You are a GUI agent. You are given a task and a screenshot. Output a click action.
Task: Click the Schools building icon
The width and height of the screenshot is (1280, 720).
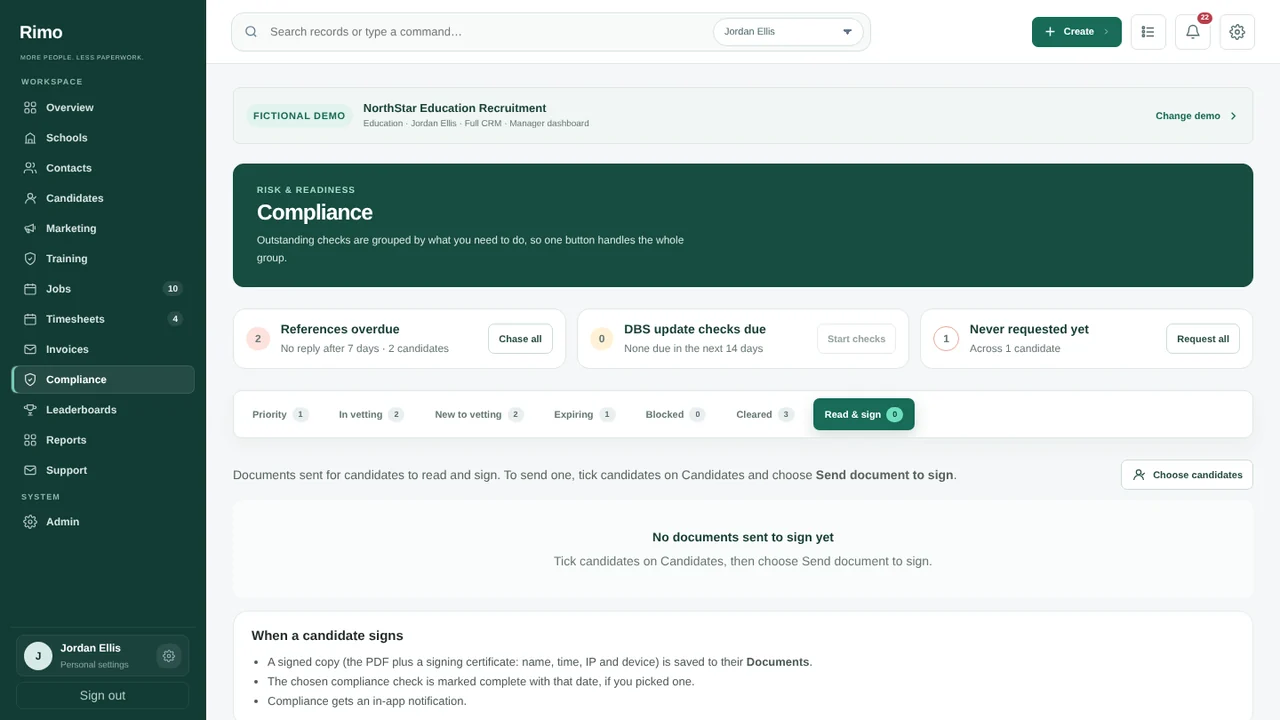30,138
